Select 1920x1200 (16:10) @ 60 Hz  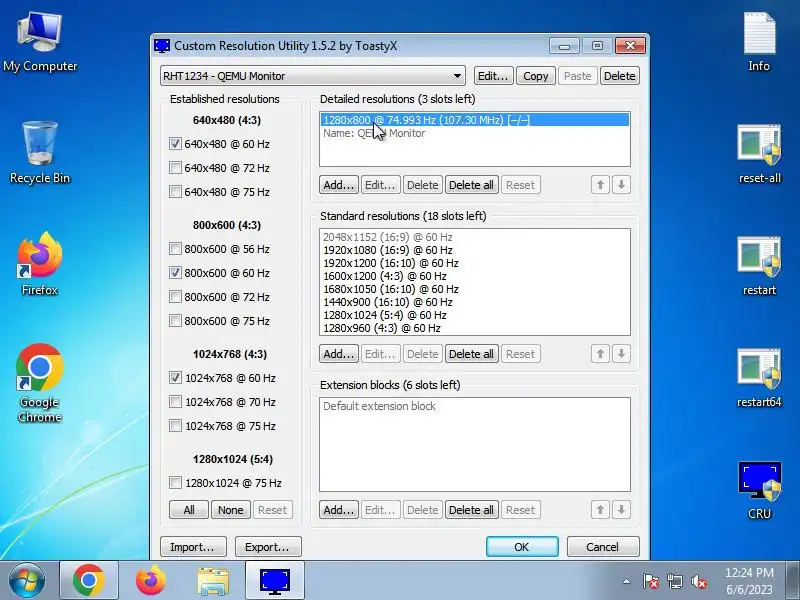coord(474,263)
